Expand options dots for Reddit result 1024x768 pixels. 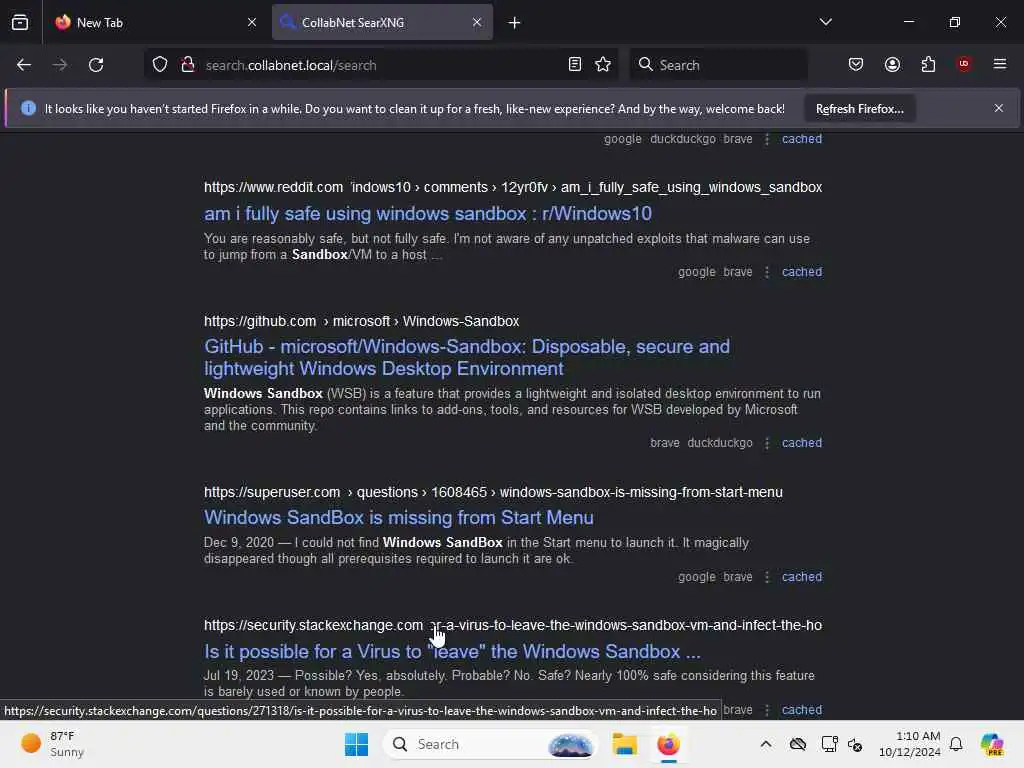pos(767,272)
